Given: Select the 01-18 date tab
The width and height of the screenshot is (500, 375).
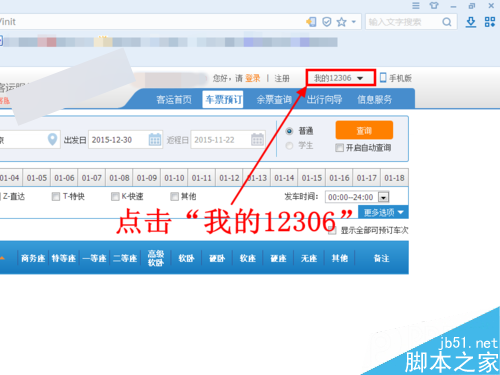Looking at the screenshot, I should [x=394, y=178].
